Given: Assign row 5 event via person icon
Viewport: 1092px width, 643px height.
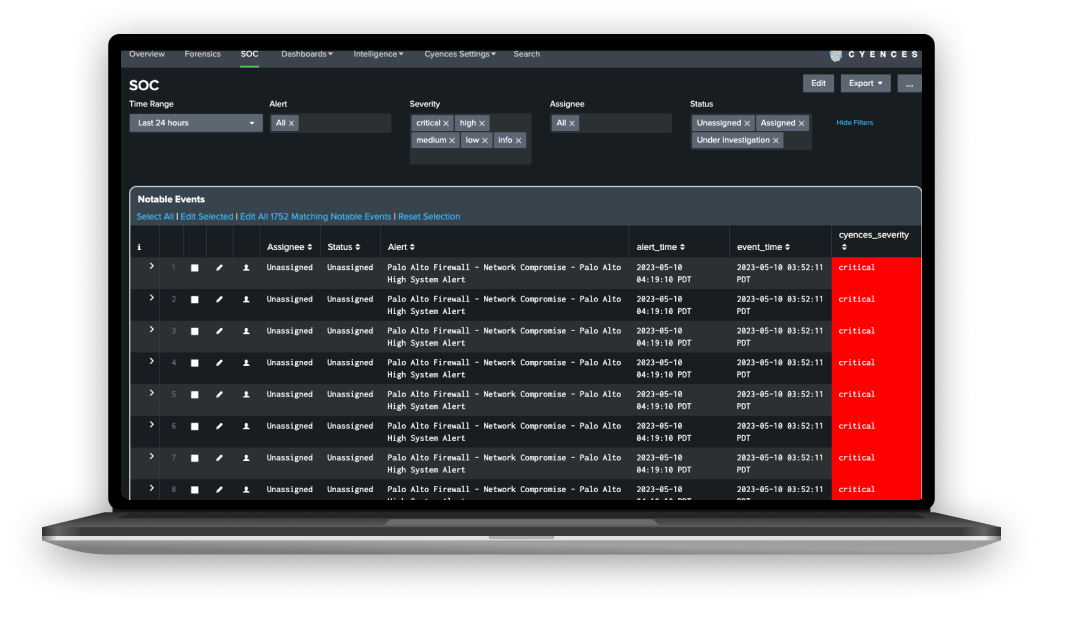Looking at the screenshot, I should pos(246,395).
